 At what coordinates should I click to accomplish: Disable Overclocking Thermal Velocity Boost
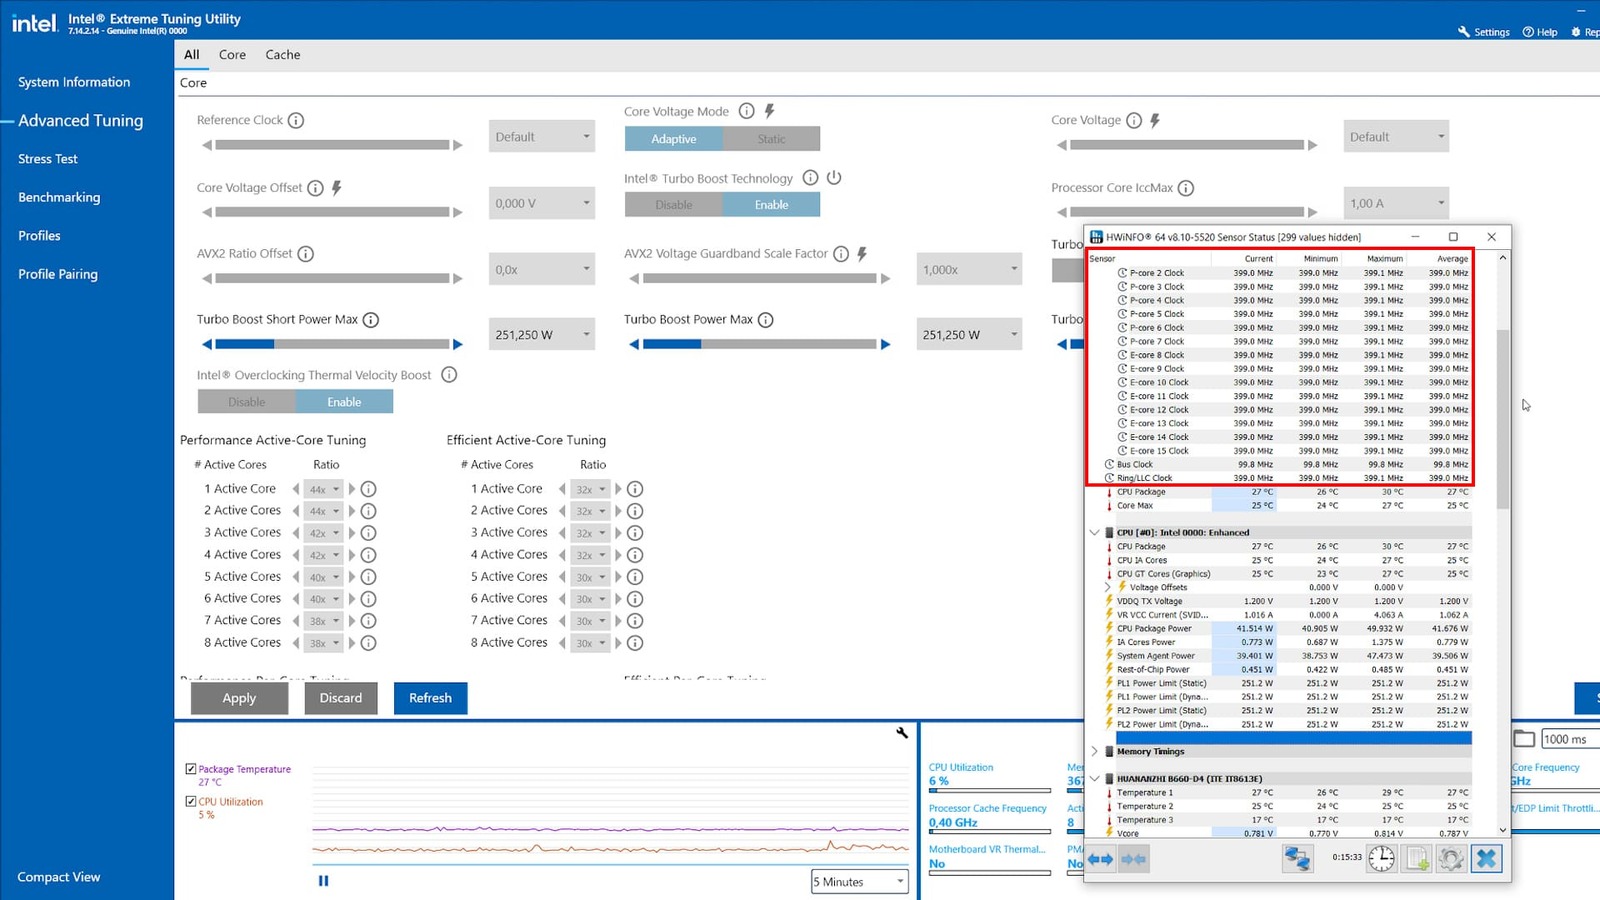(x=247, y=402)
